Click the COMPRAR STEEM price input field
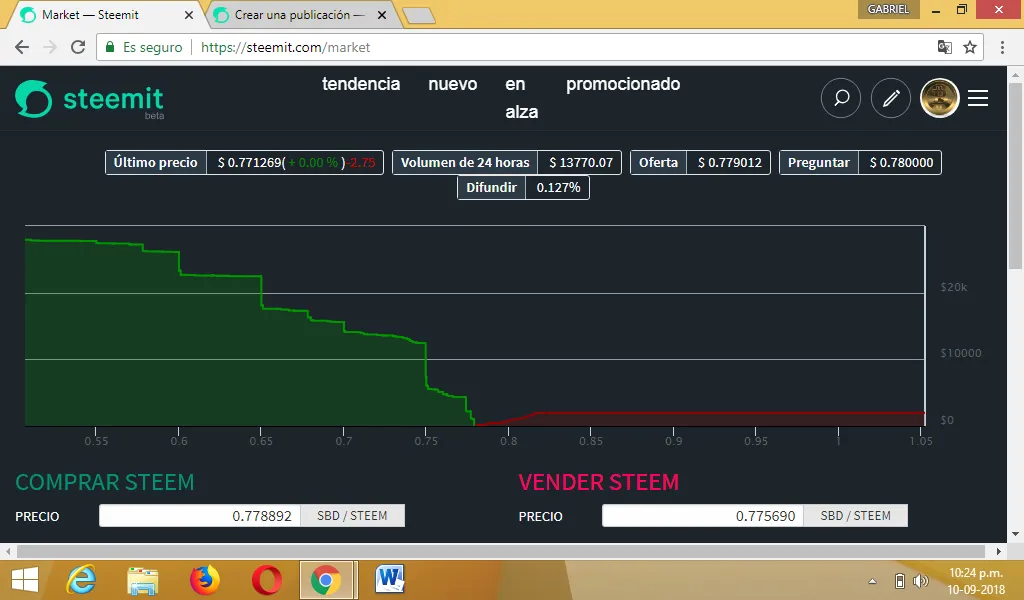 (200, 516)
